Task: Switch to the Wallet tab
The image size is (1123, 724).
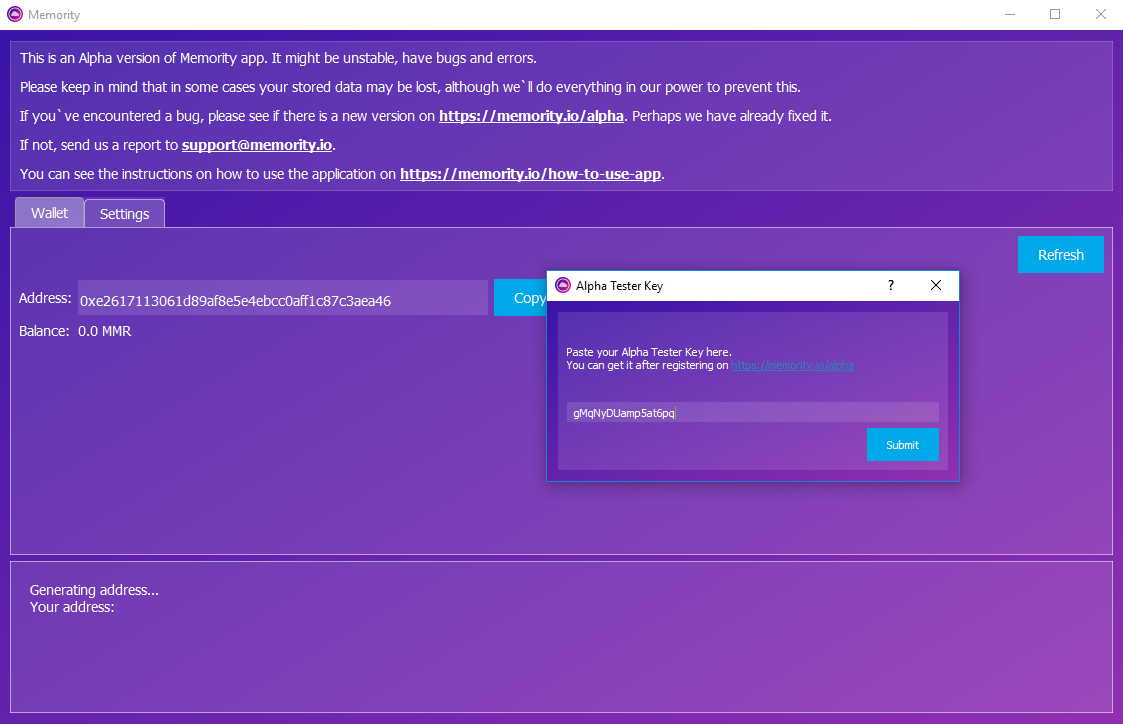Action: point(49,213)
